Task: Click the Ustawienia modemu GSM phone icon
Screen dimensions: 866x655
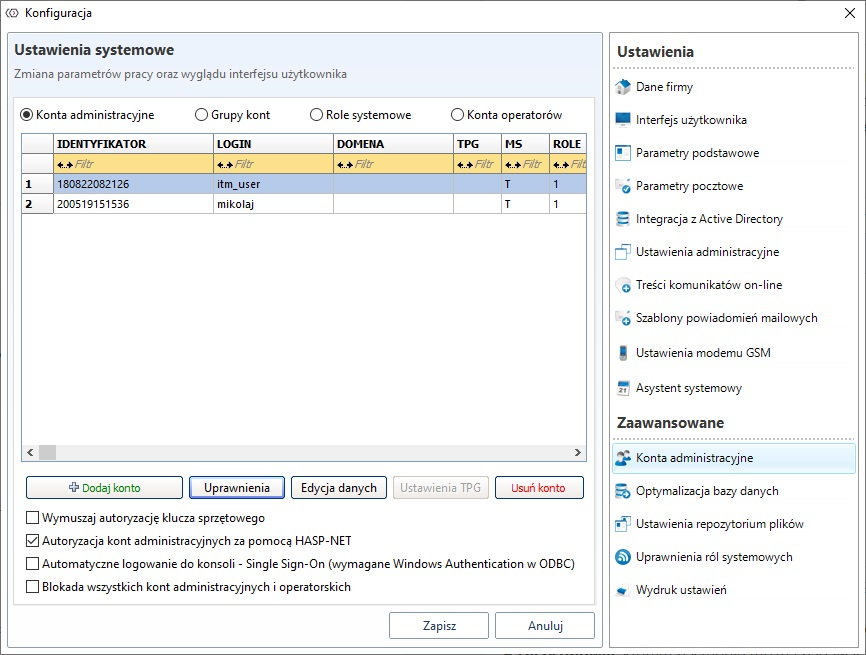Action: click(622, 353)
